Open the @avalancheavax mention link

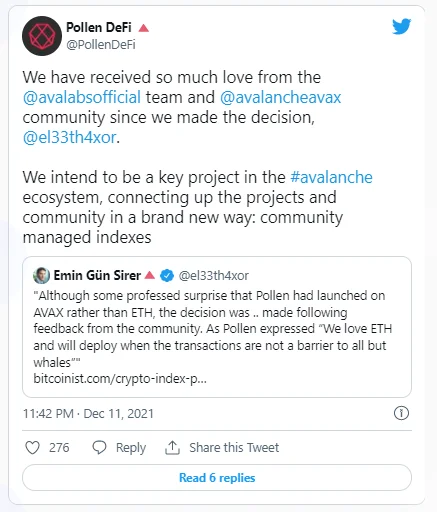(x=281, y=97)
